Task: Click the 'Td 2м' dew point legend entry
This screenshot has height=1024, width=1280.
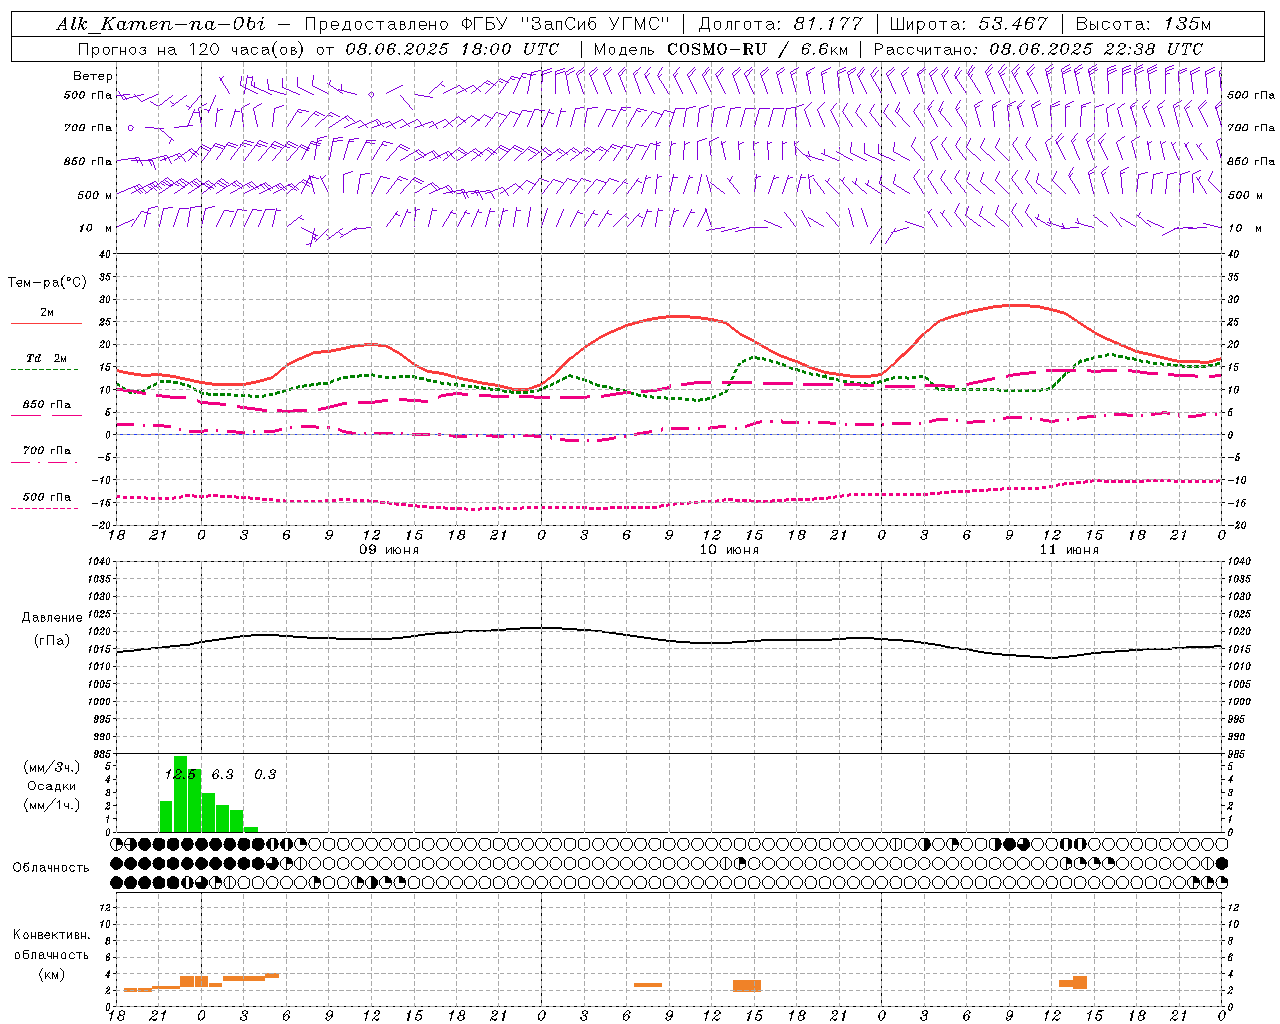Action: tap(47, 358)
